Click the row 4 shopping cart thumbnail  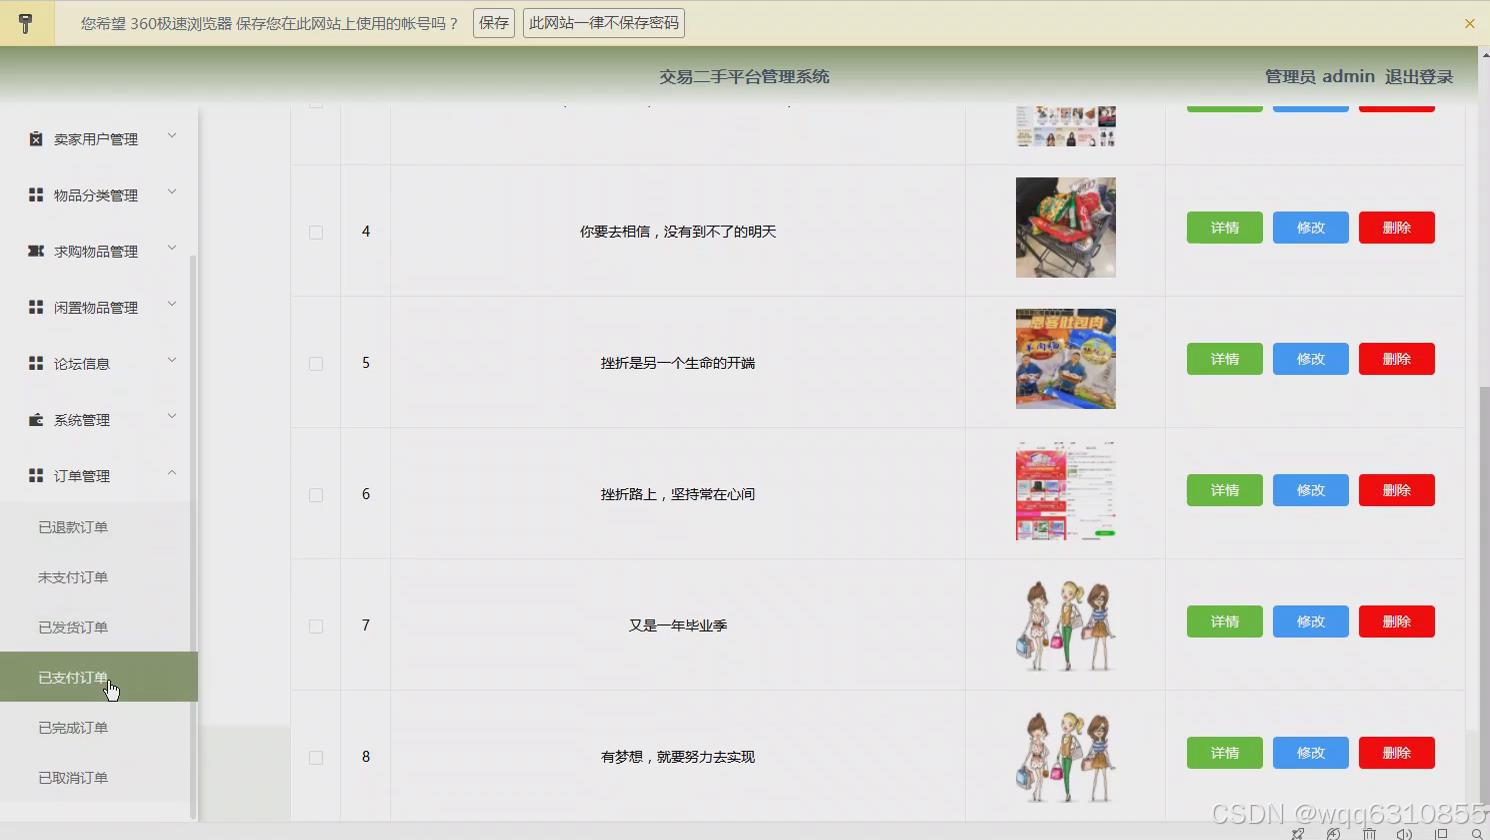click(x=1066, y=228)
